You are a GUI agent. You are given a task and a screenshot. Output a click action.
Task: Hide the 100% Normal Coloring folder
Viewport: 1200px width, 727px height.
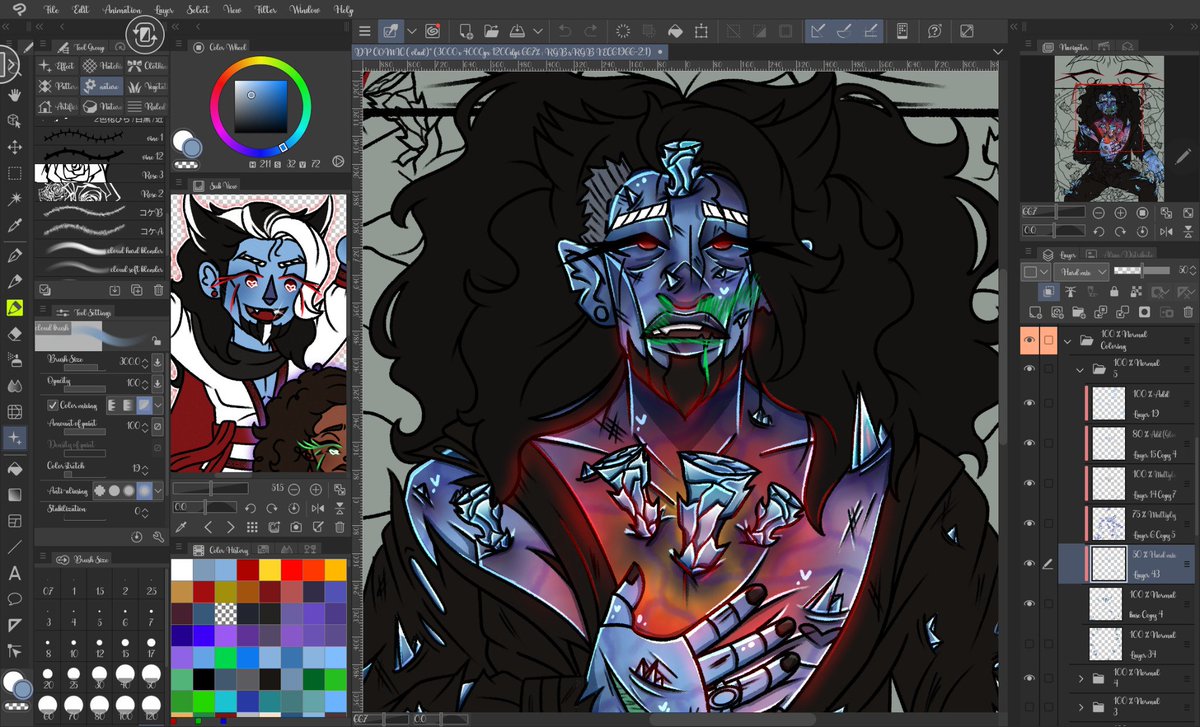1030,340
